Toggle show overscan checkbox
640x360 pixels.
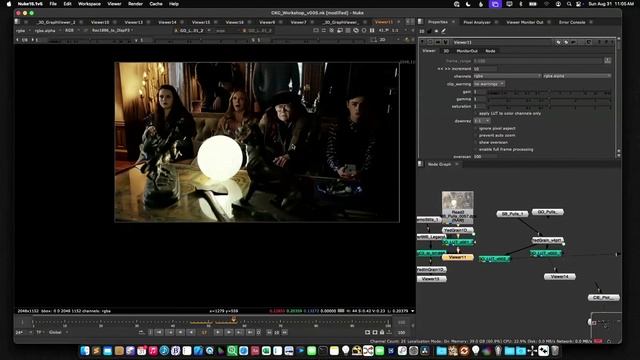(476, 142)
